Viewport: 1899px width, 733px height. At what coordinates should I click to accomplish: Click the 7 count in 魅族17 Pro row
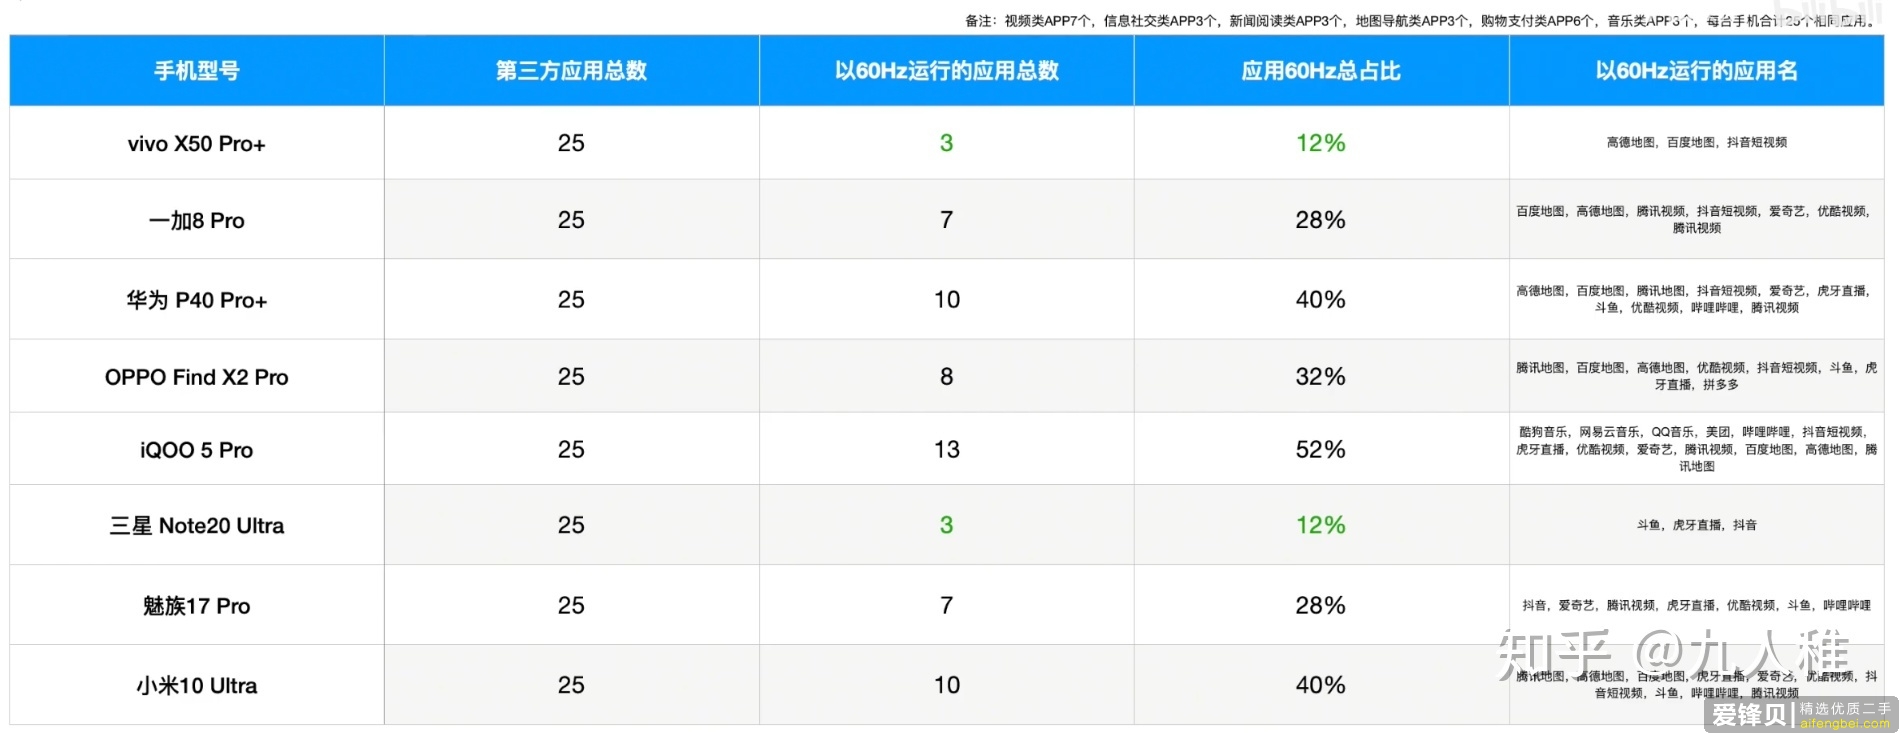tap(946, 606)
